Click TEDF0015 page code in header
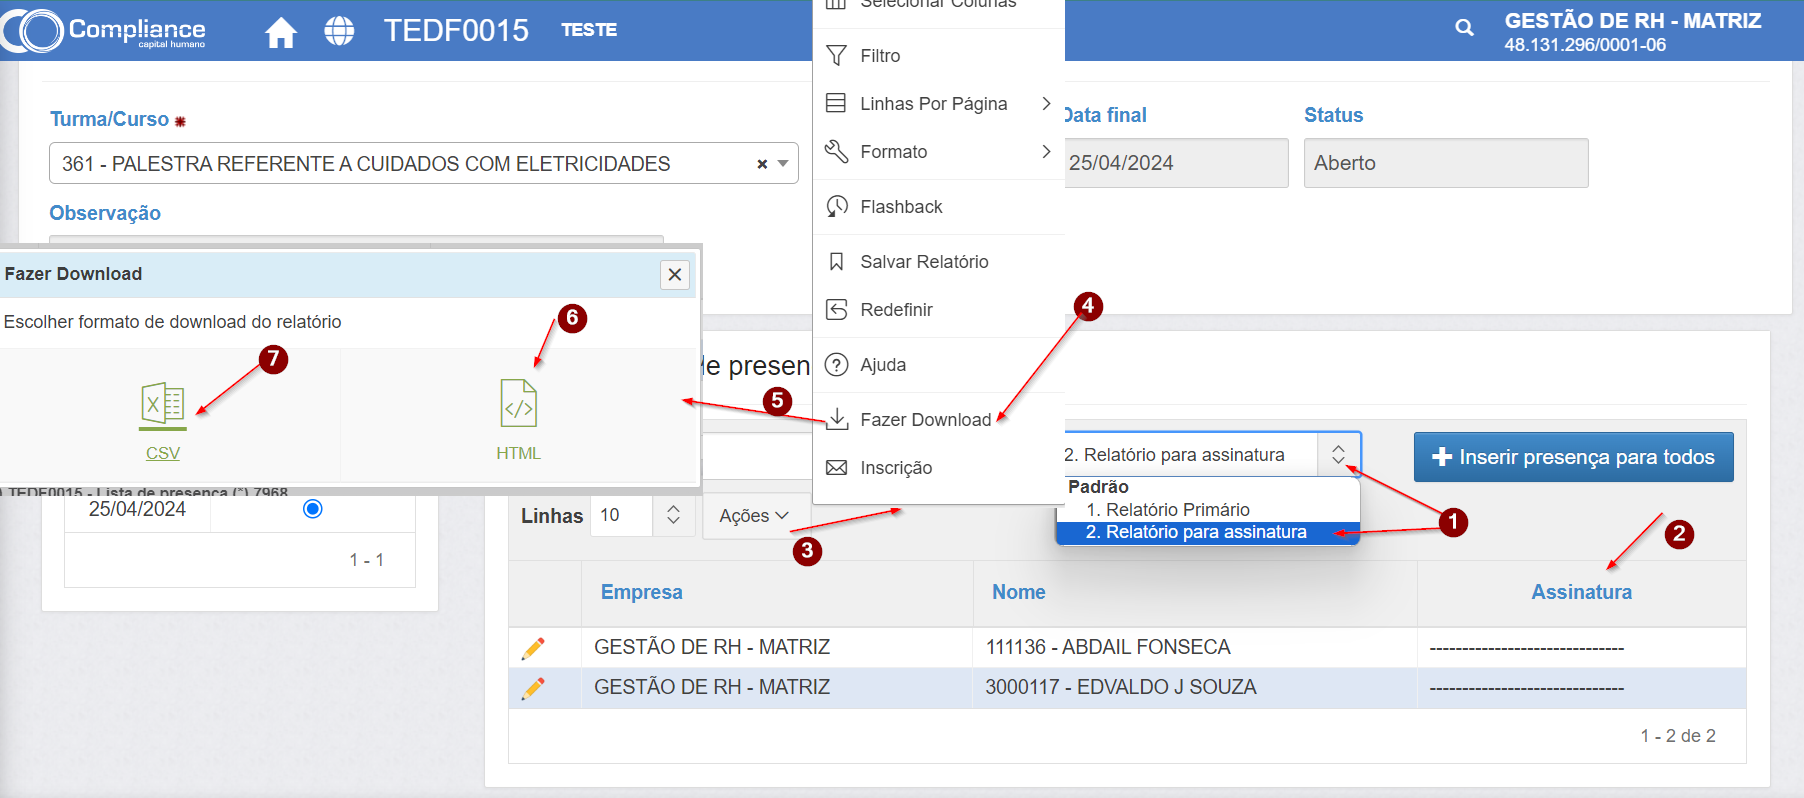1804x798 pixels. coord(456,30)
